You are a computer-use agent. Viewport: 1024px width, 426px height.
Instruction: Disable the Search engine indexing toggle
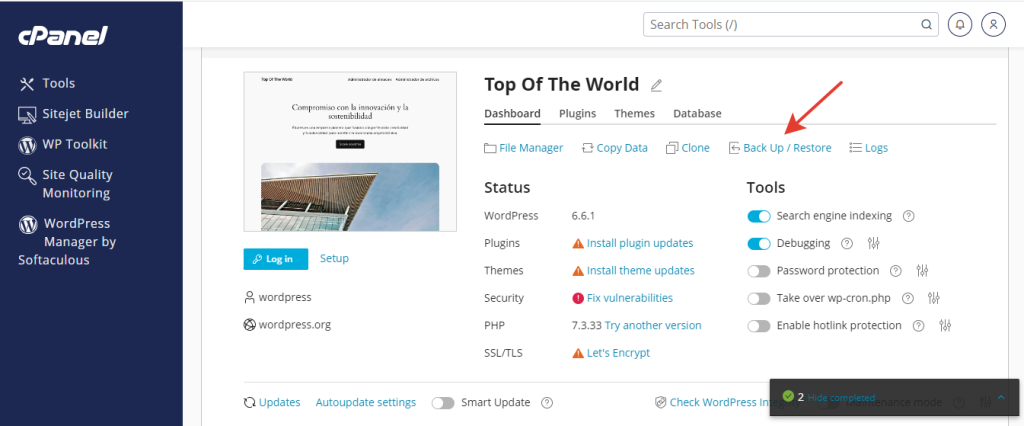pos(759,216)
